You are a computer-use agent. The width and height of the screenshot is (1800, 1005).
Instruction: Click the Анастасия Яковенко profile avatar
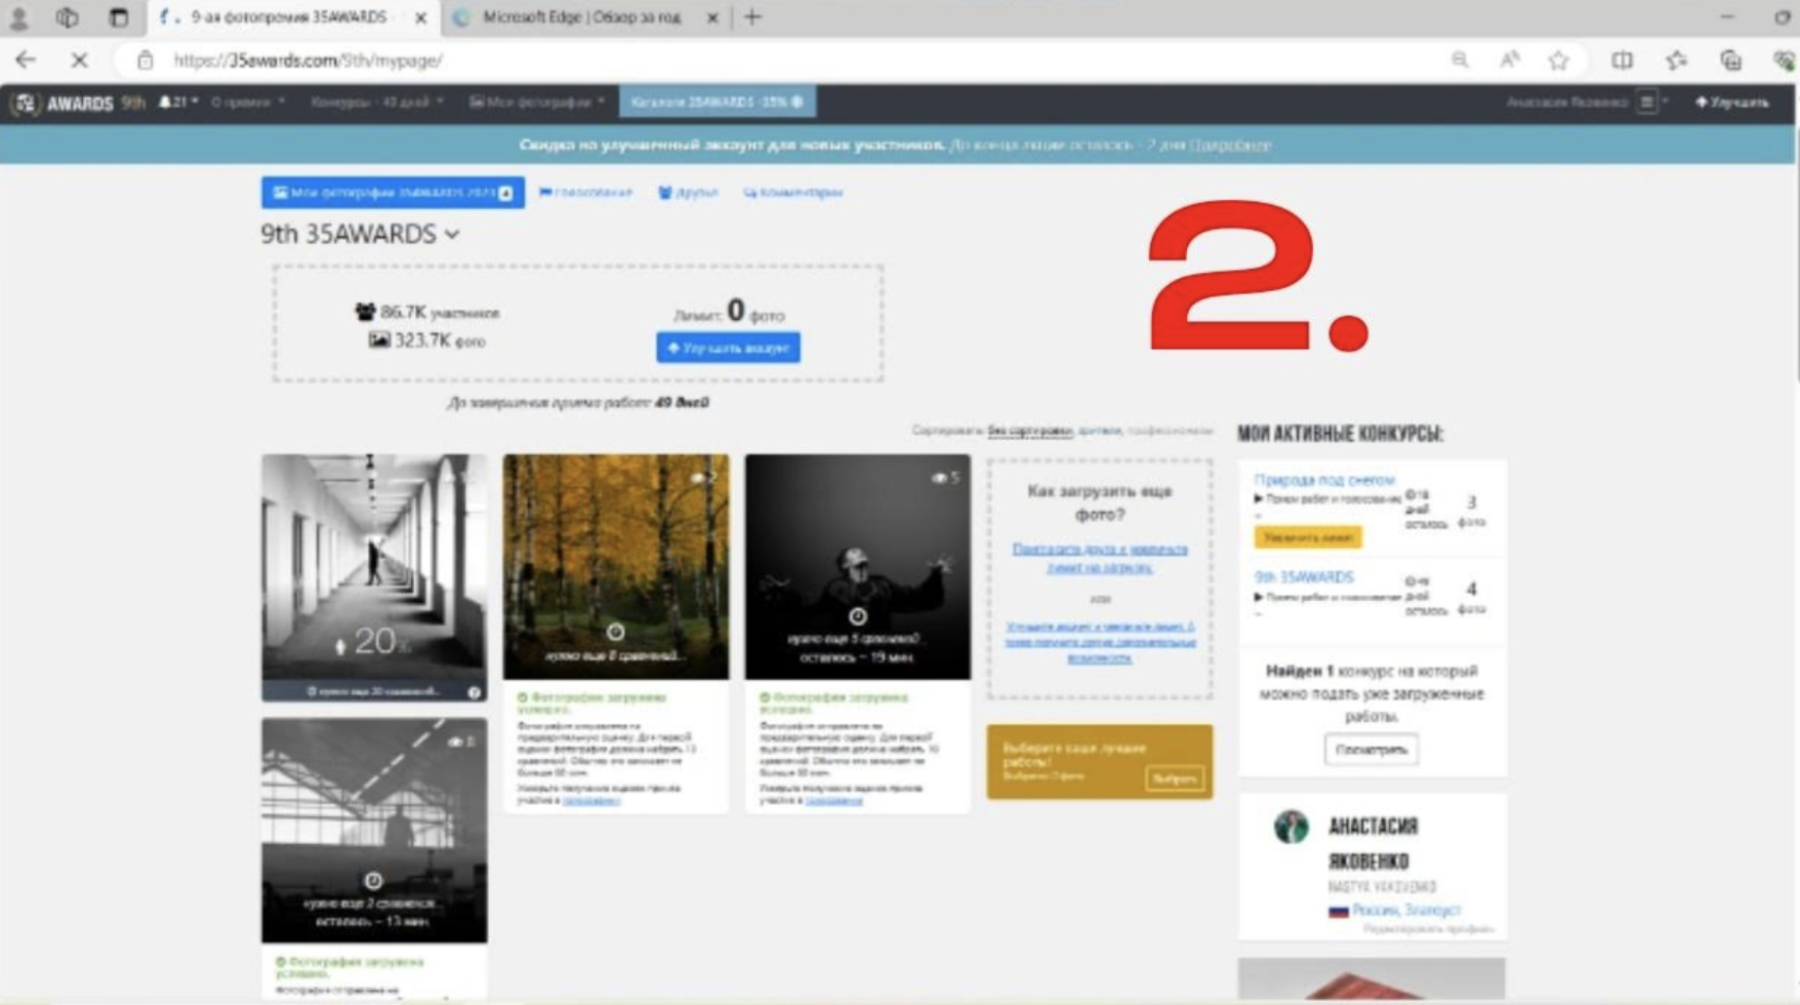point(1291,827)
